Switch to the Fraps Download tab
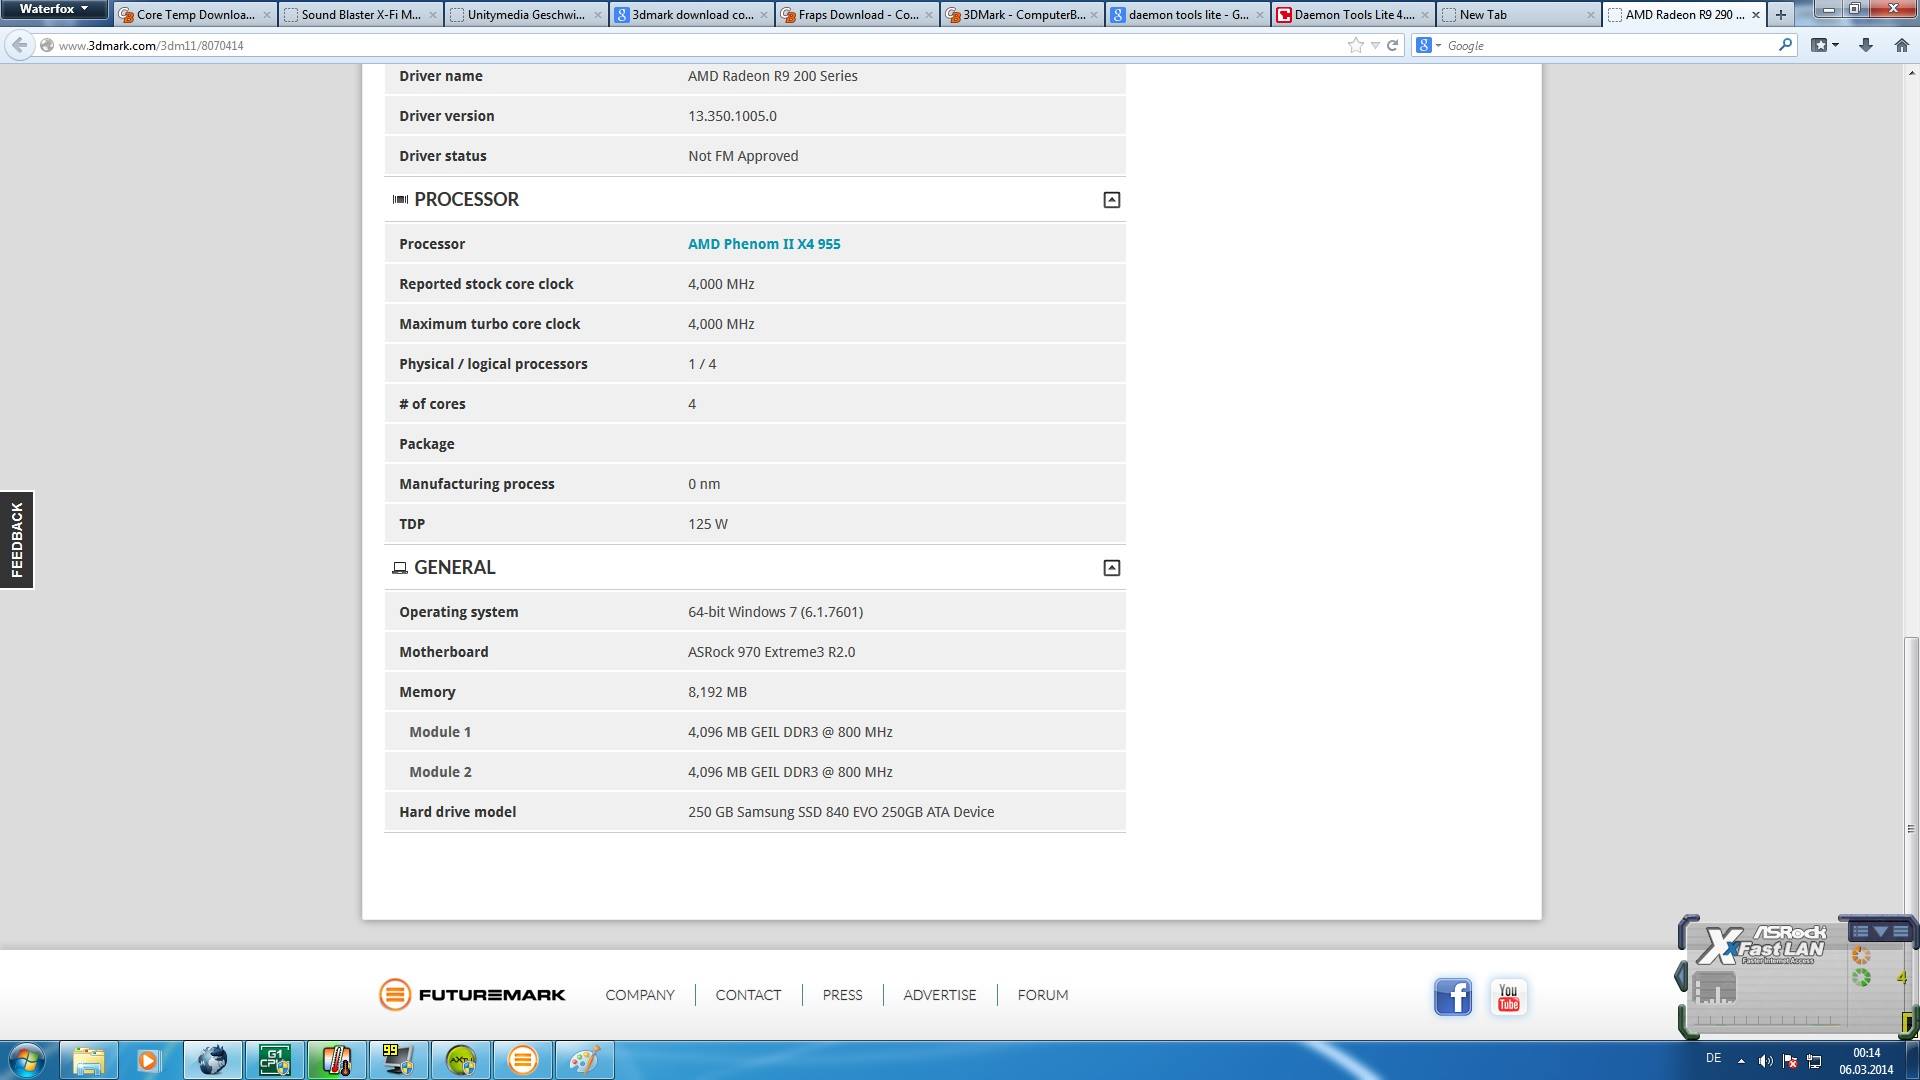 click(x=857, y=15)
